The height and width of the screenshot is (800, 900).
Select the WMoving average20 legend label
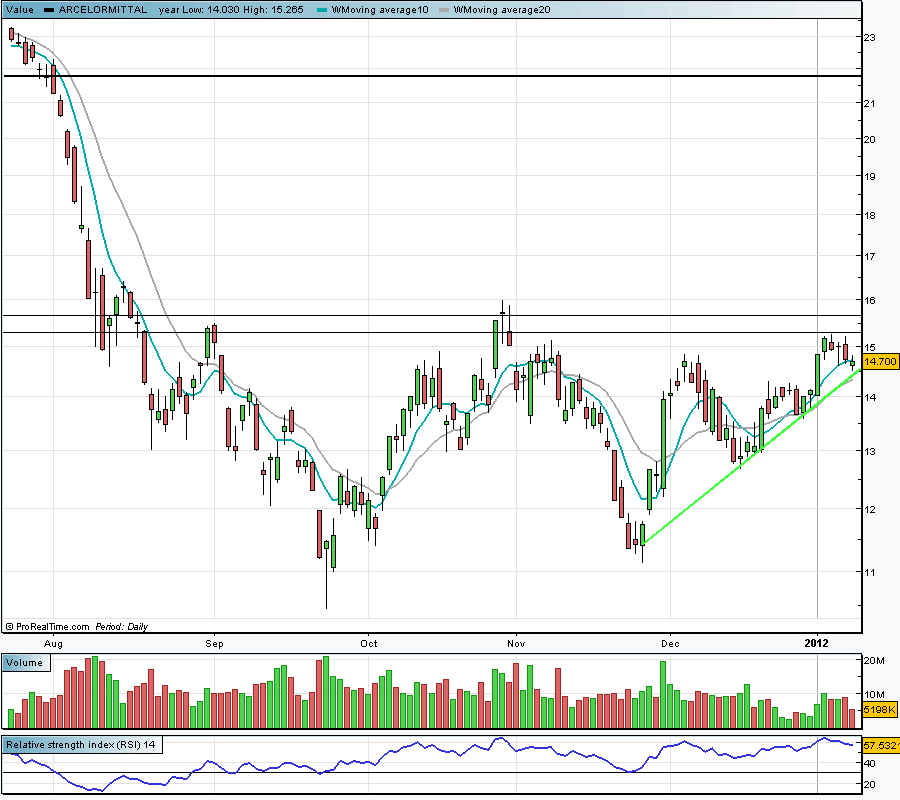coord(502,10)
